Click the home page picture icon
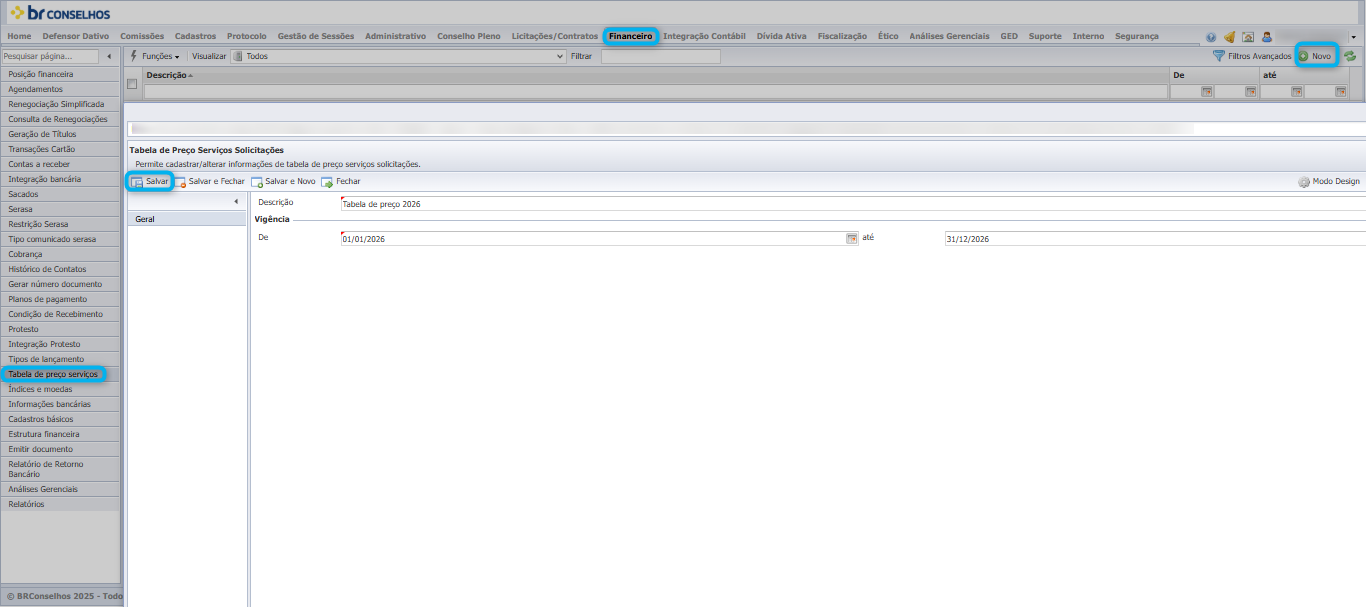Viewport: 1366px width, 607px height. (x=1248, y=37)
